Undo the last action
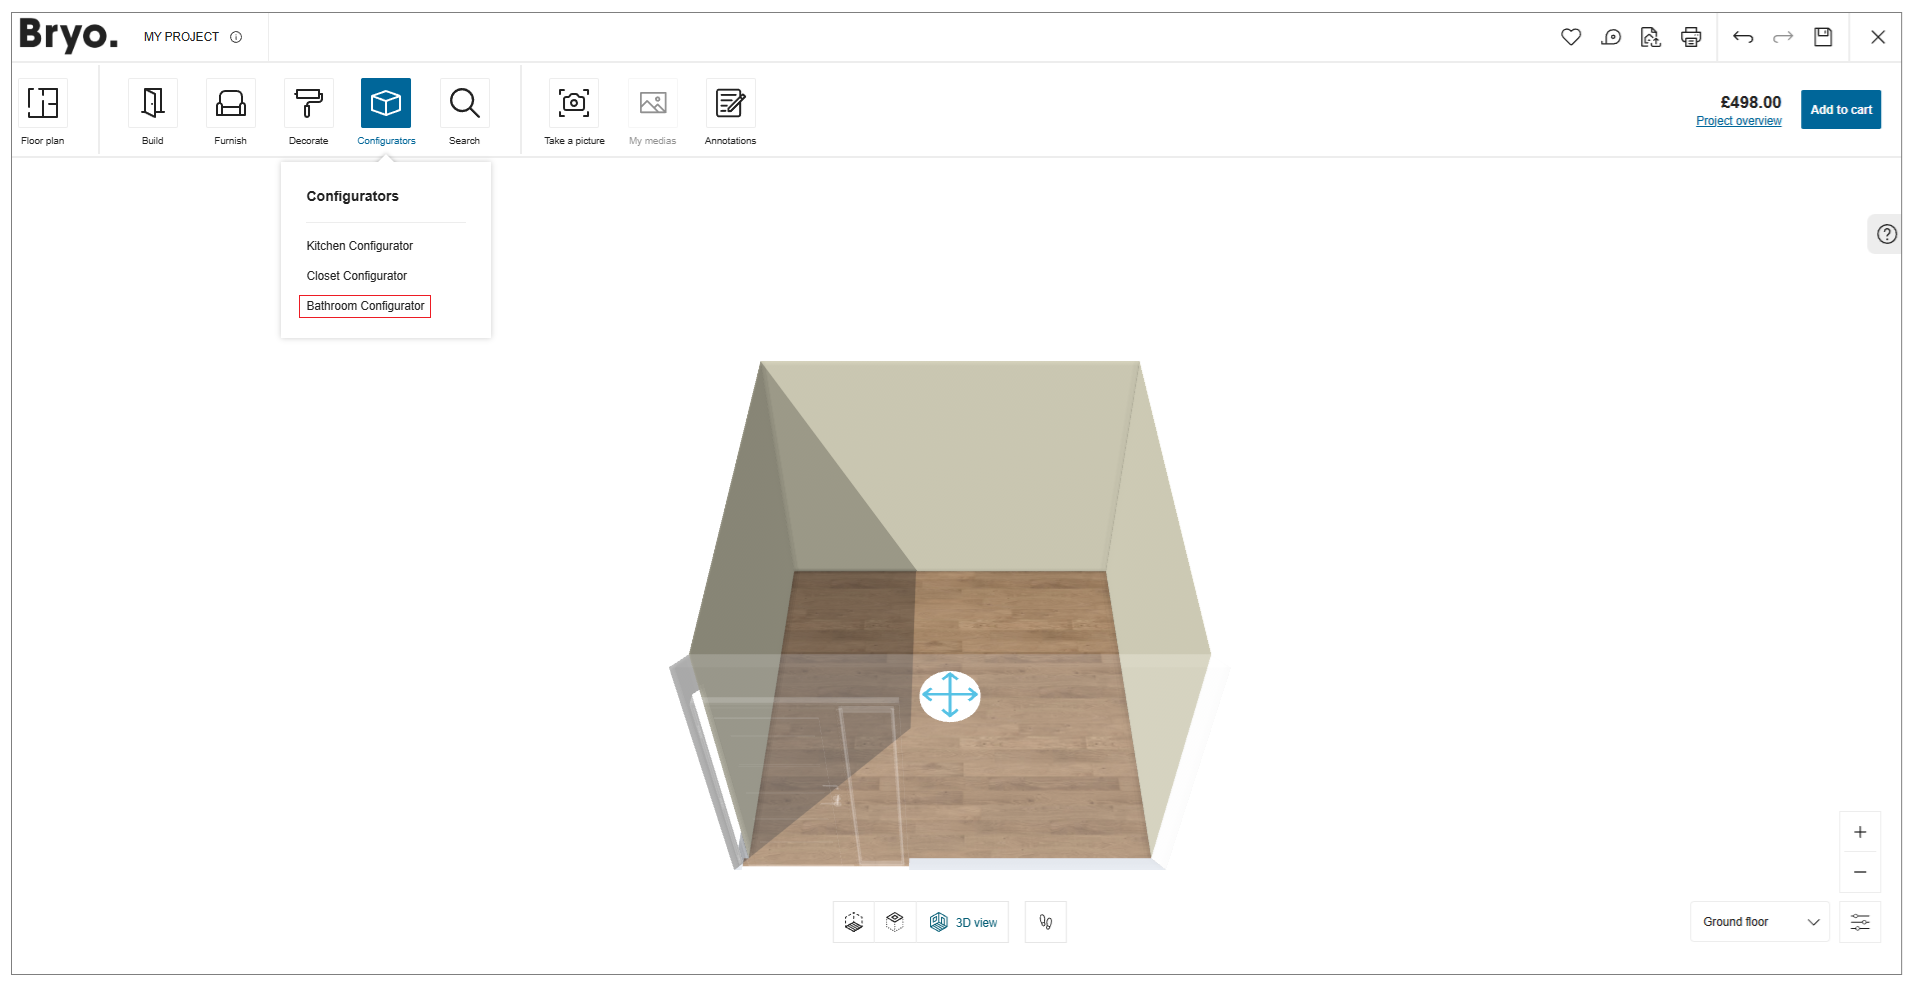Viewport: 1906px width, 981px height. [x=1743, y=37]
